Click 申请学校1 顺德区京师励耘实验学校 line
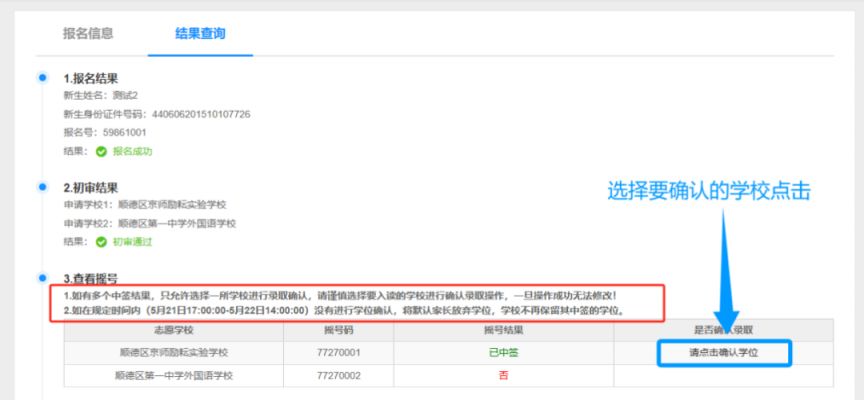 click(x=145, y=205)
